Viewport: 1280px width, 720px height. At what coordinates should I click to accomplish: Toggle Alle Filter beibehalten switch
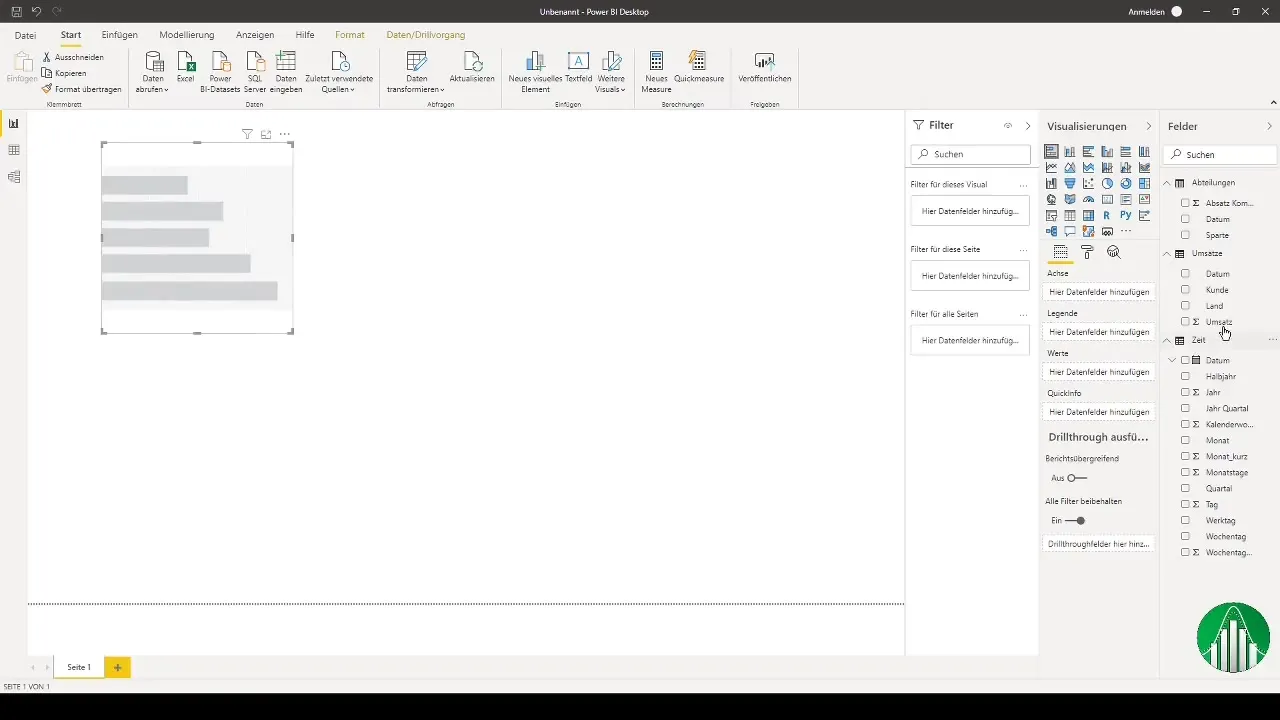click(1075, 521)
